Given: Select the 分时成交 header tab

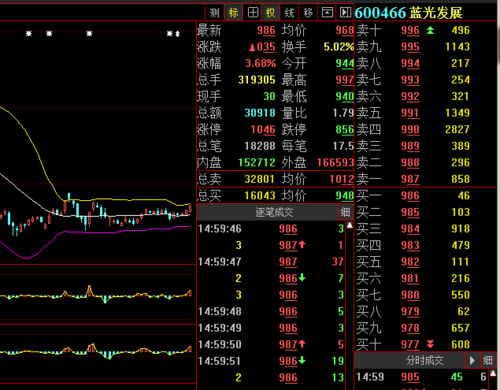Looking at the screenshot, I should click(x=425, y=360).
